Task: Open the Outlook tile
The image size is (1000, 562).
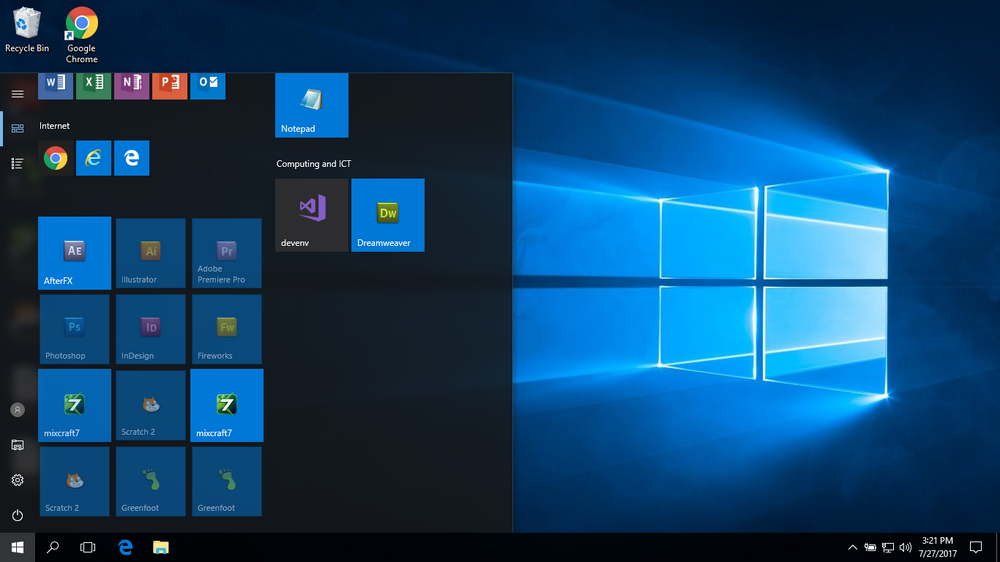Action: tap(208, 86)
